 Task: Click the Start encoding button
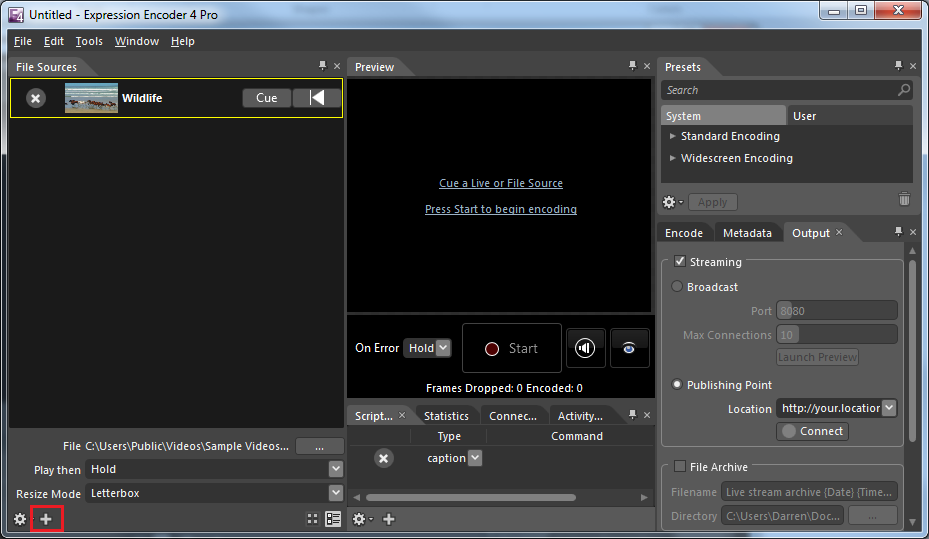coord(512,348)
